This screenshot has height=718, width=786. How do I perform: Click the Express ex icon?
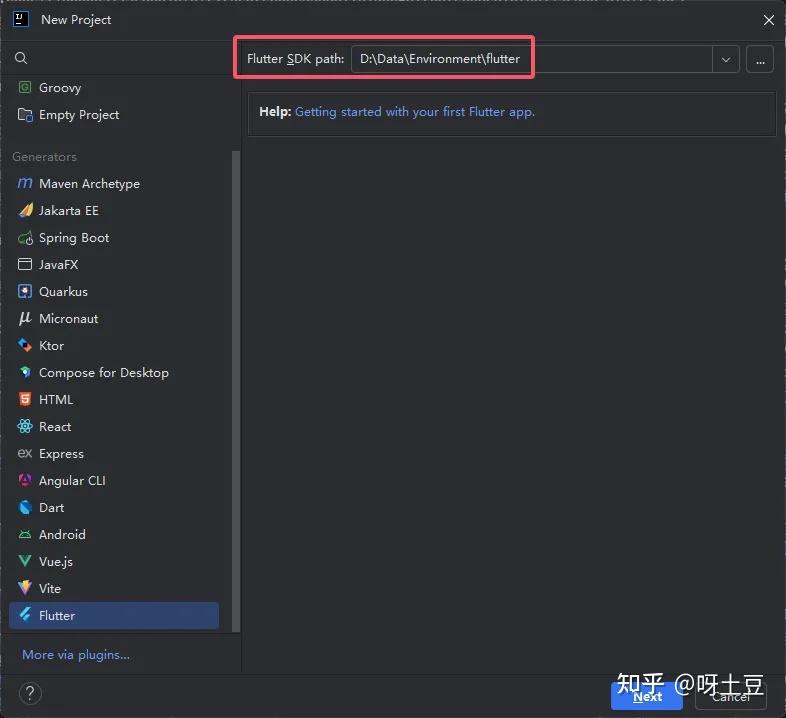point(25,453)
